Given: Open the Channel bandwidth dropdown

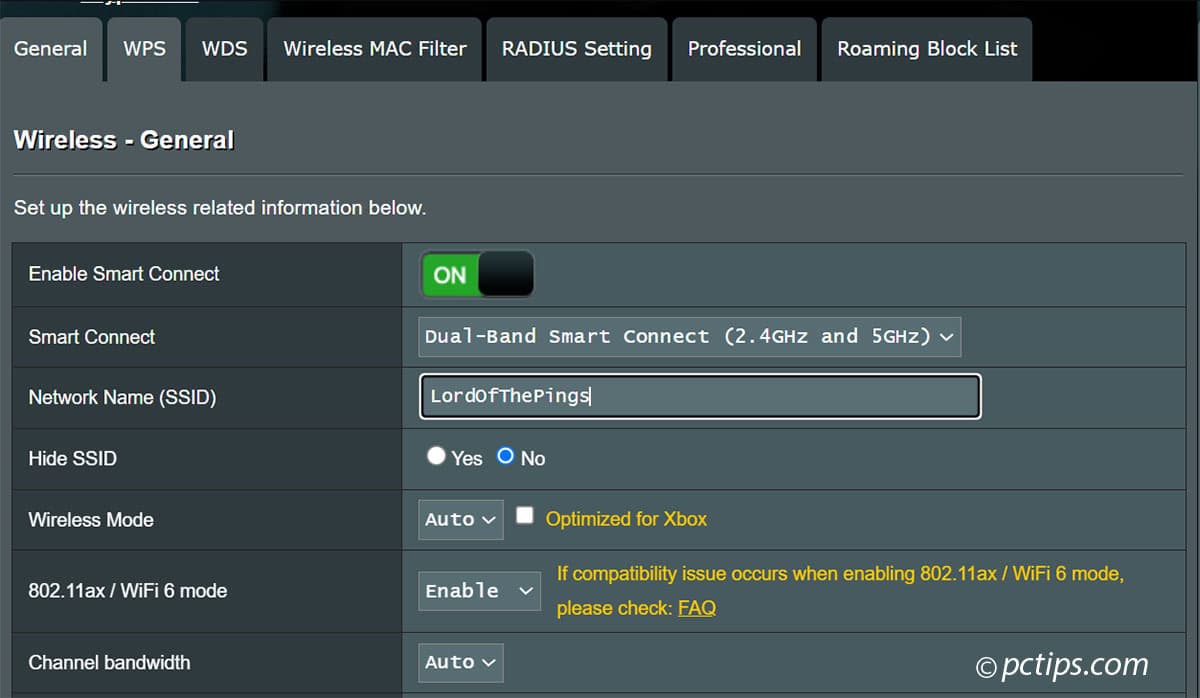Looking at the screenshot, I should click(460, 662).
